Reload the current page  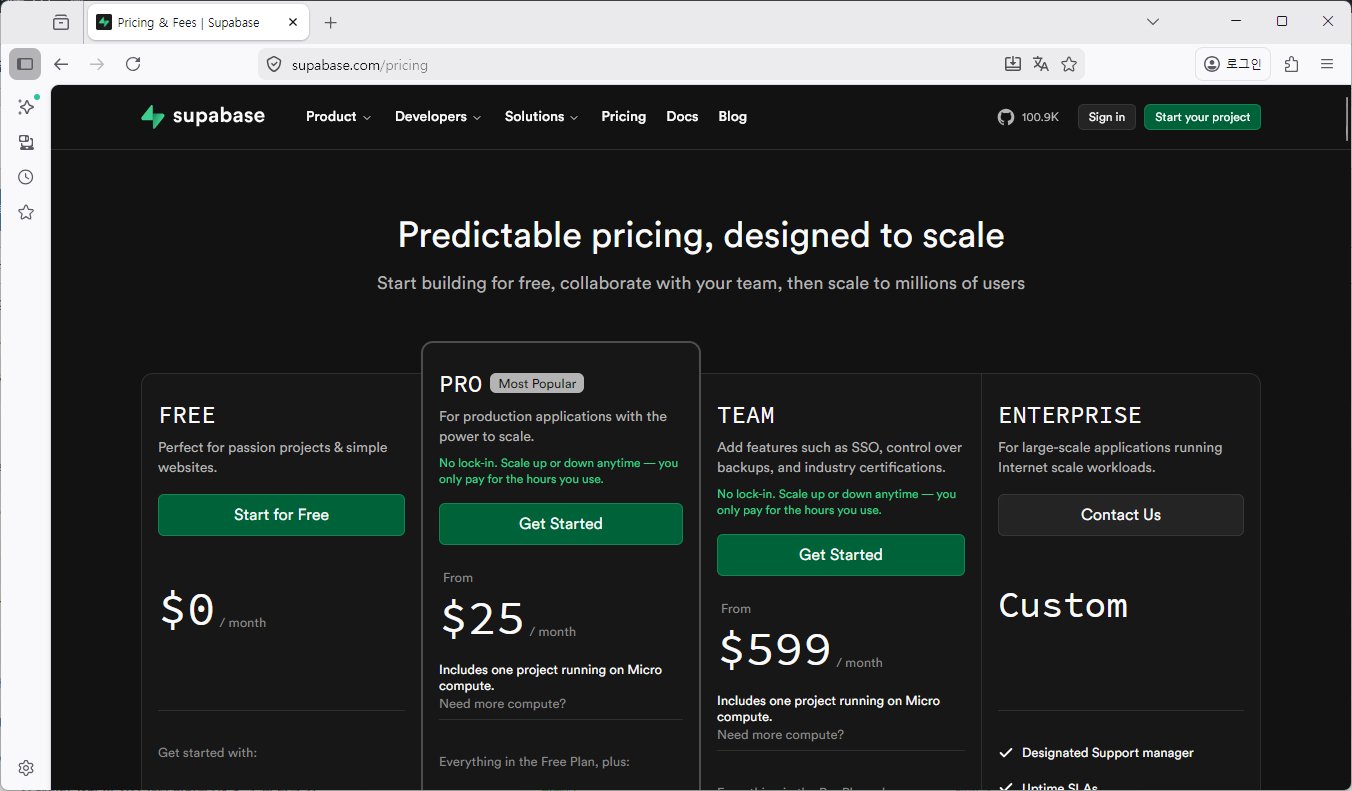coord(133,64)
